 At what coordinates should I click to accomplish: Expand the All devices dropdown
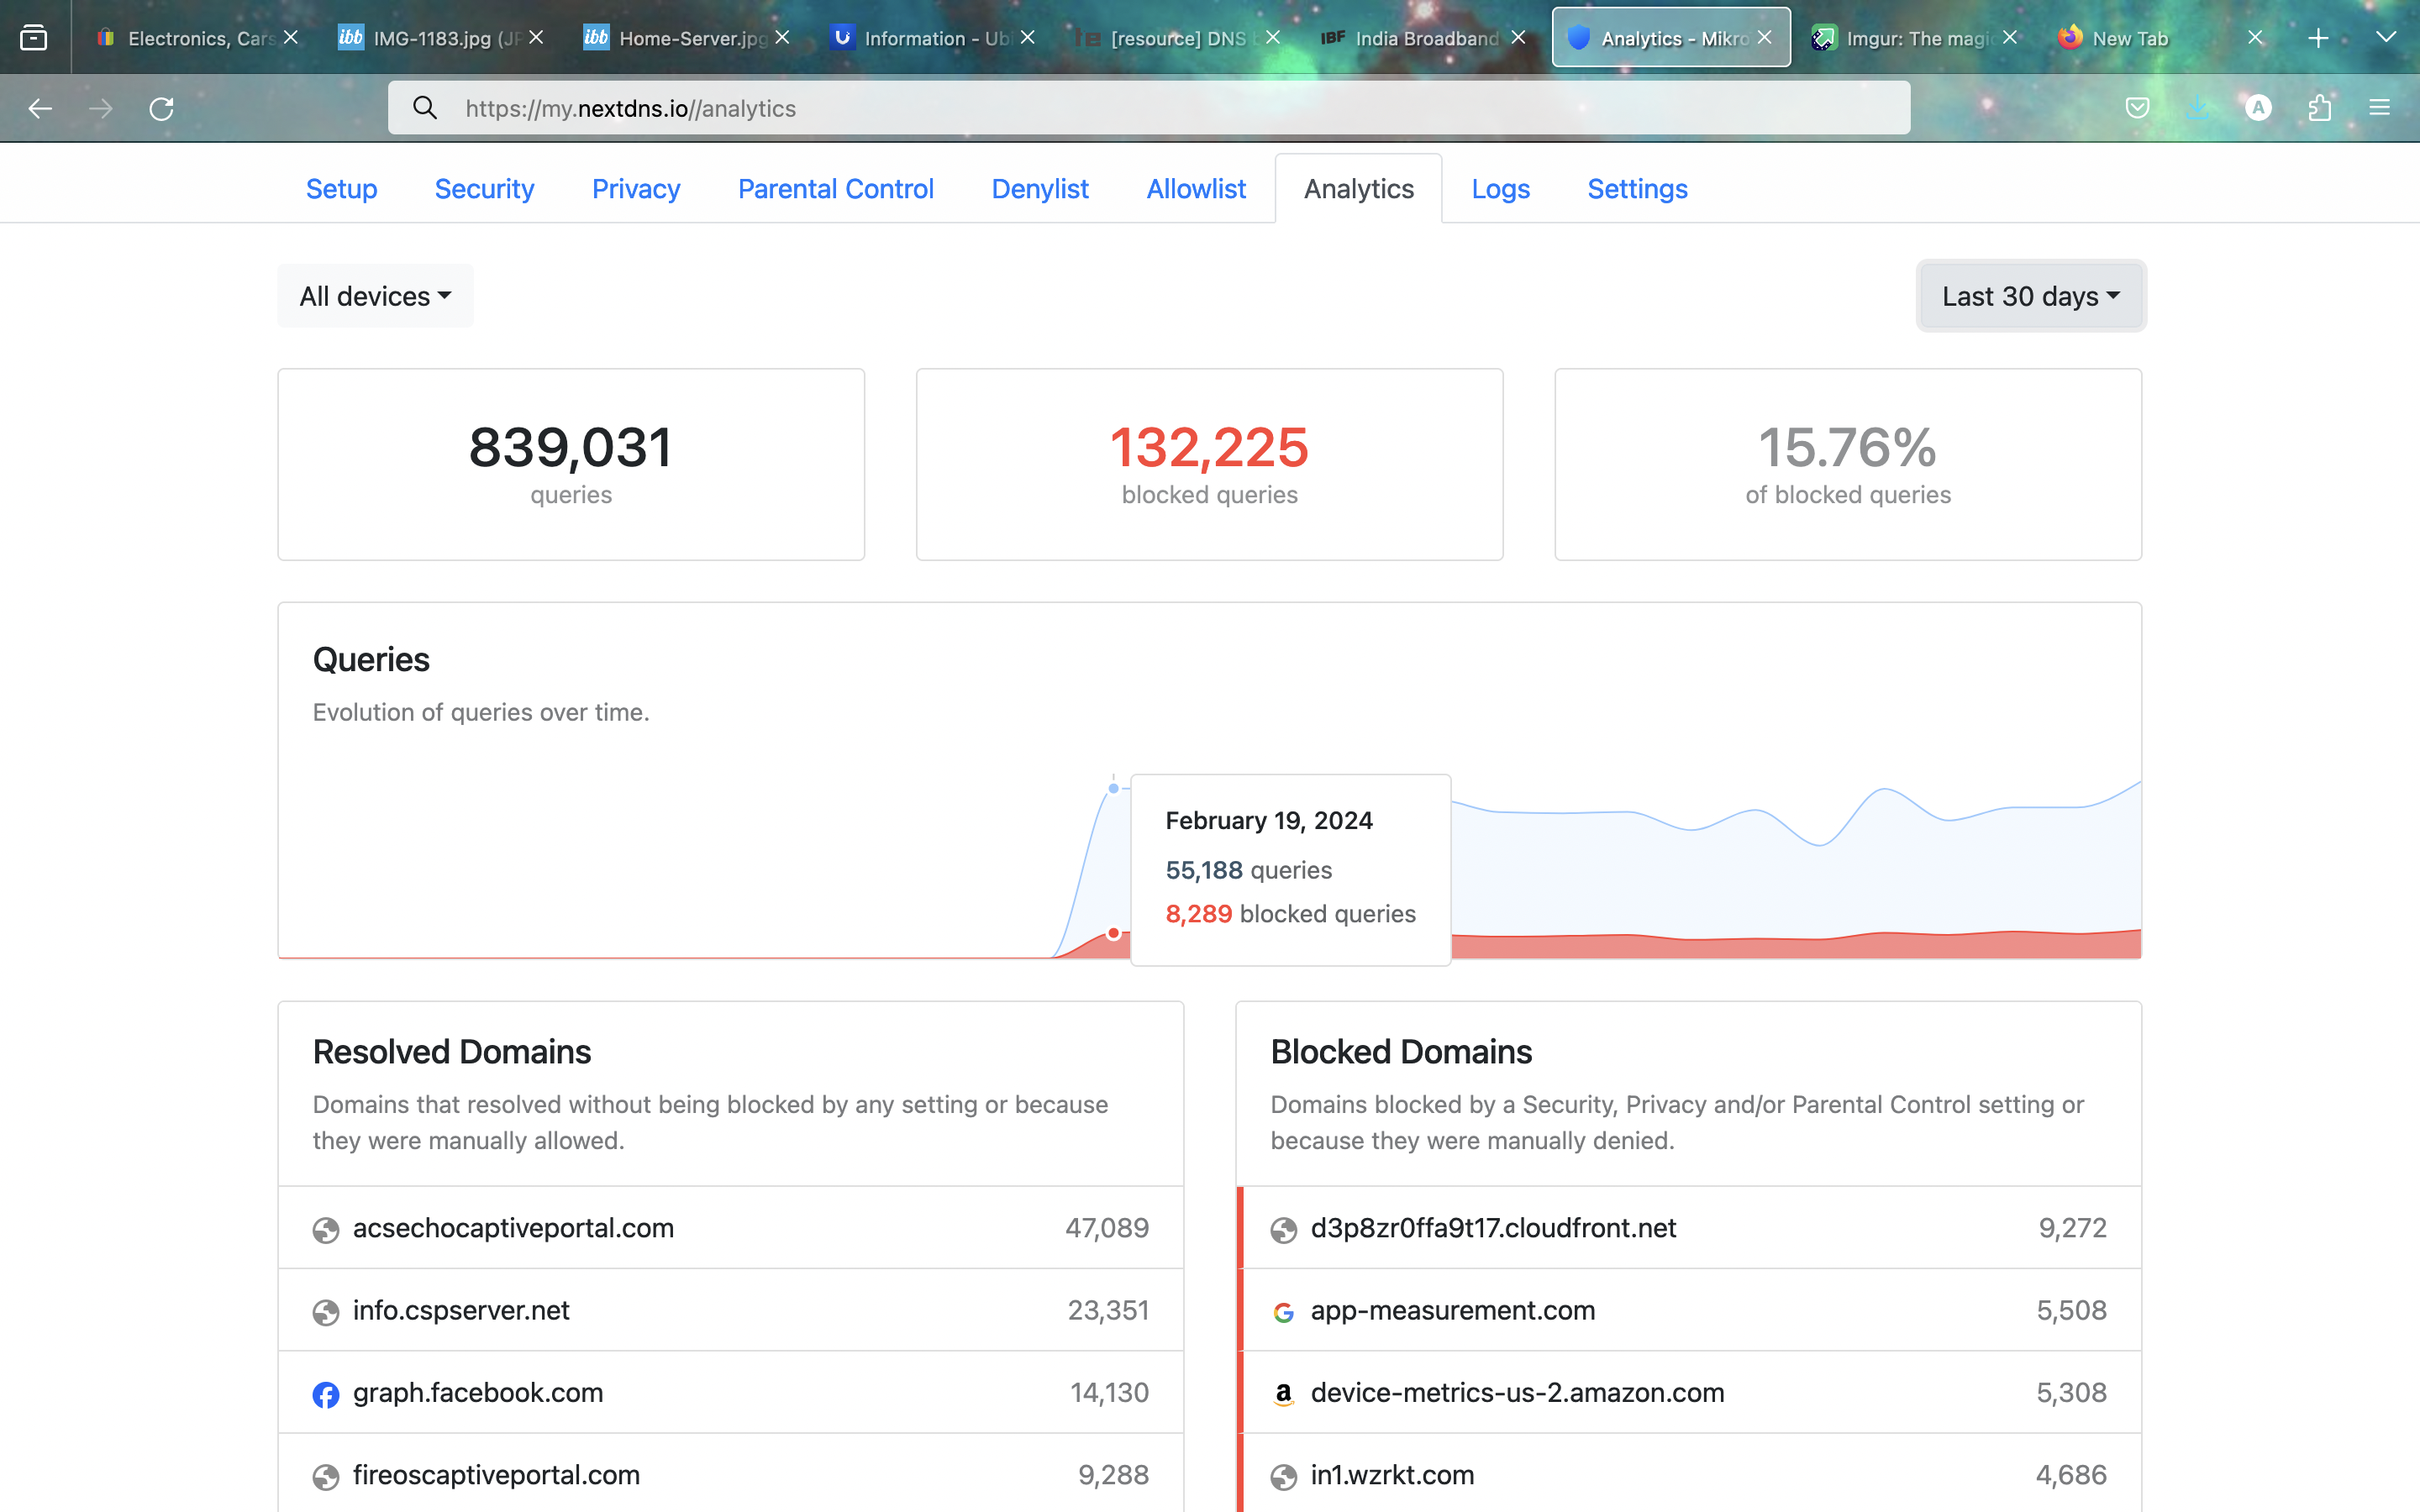(x=376, y=296)
